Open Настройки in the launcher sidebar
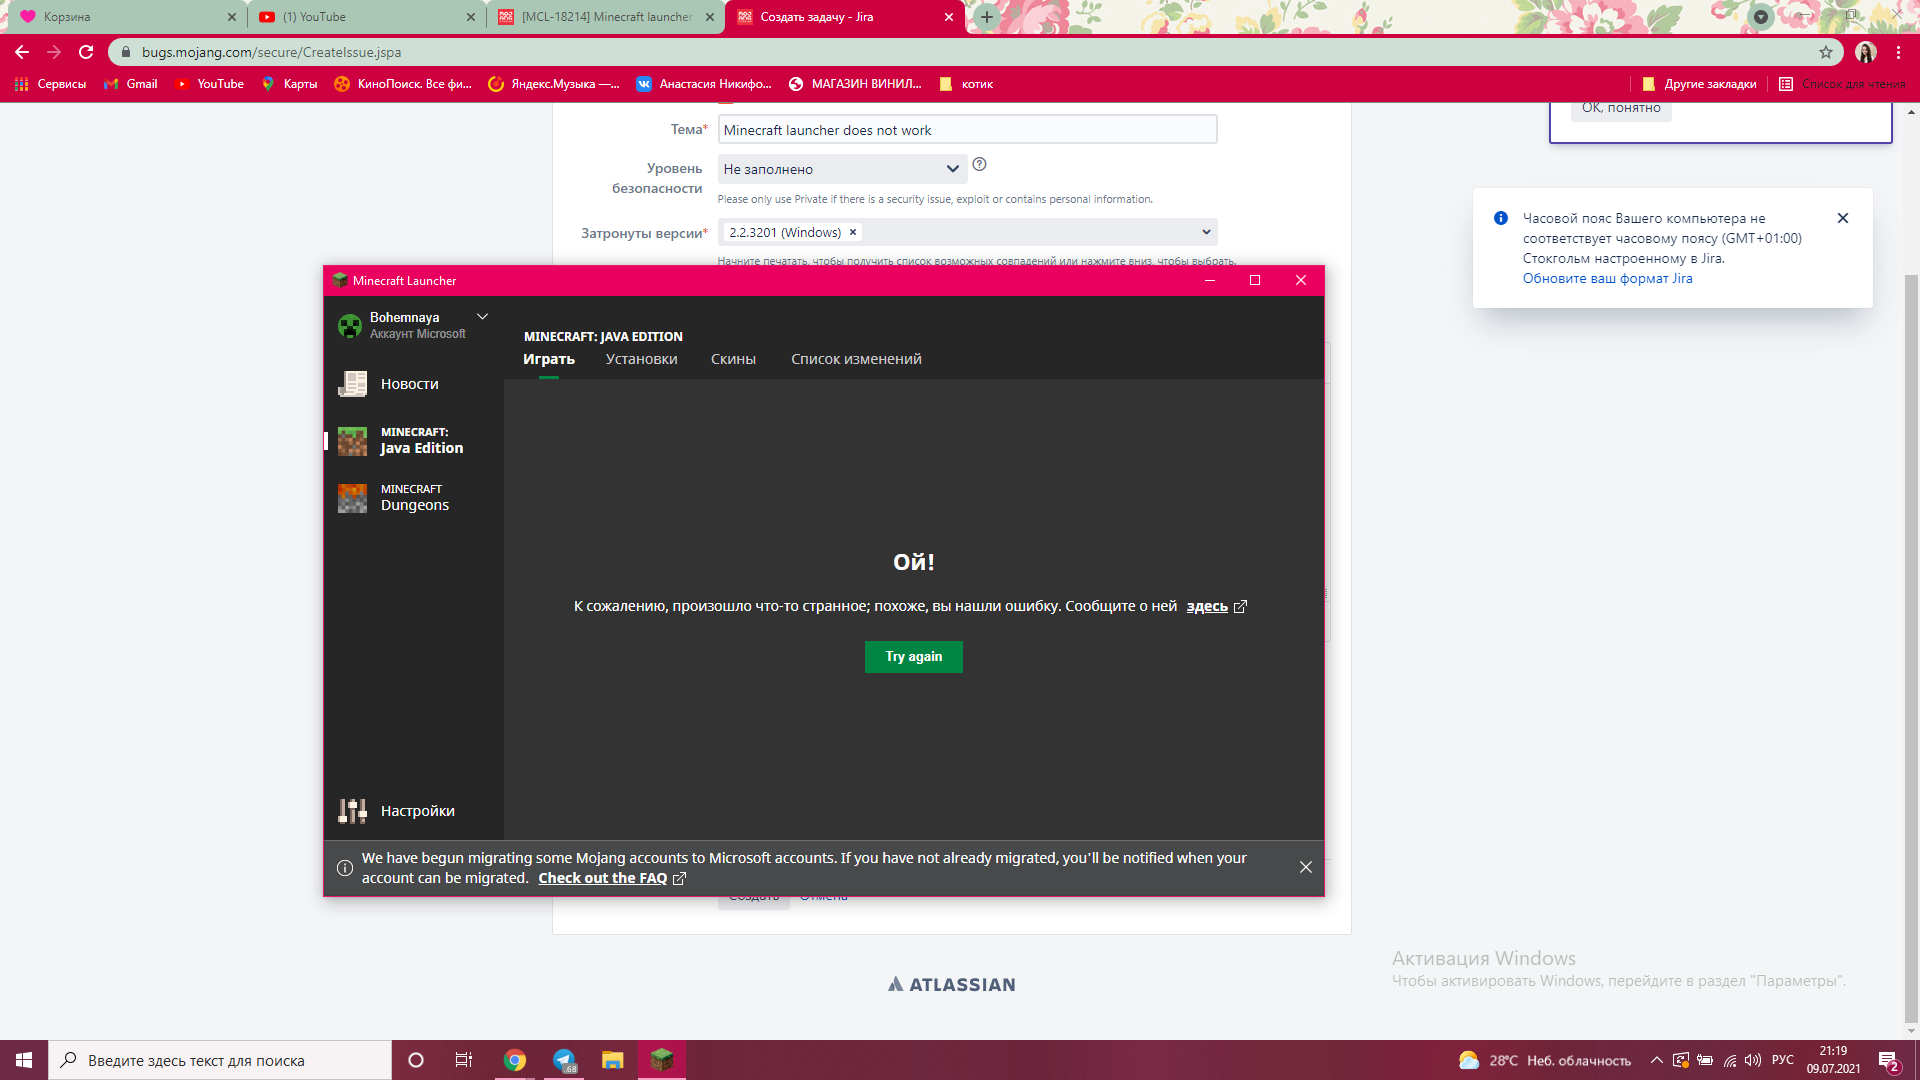 point(416,811)
